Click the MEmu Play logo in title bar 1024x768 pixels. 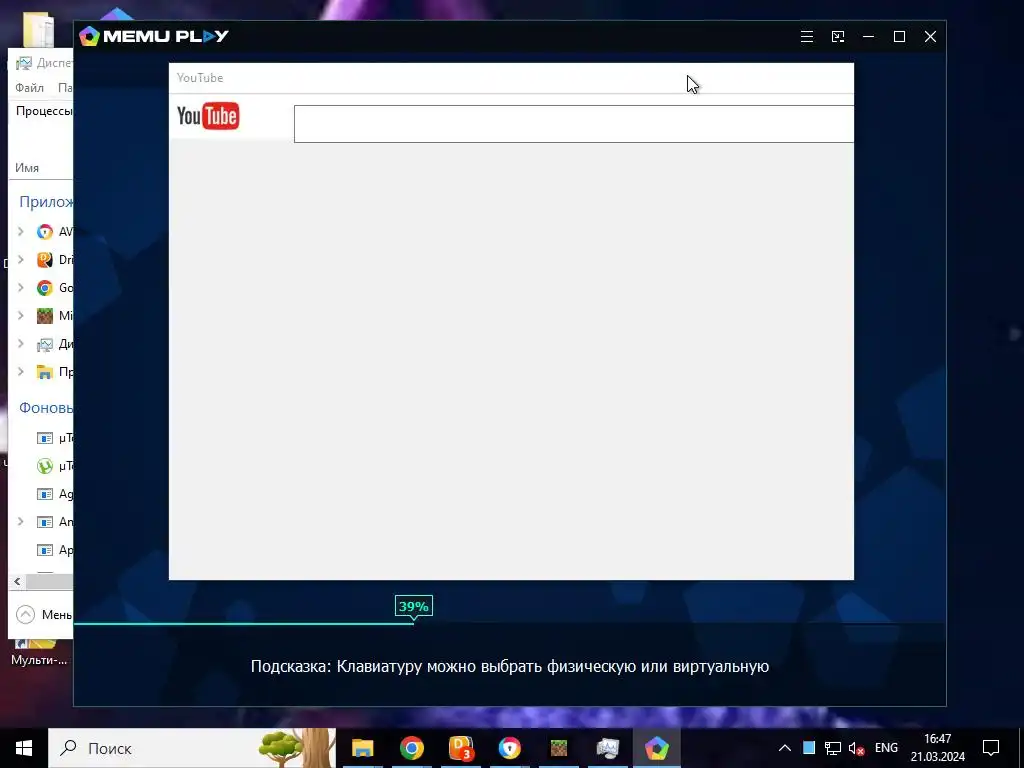point(153,36)
